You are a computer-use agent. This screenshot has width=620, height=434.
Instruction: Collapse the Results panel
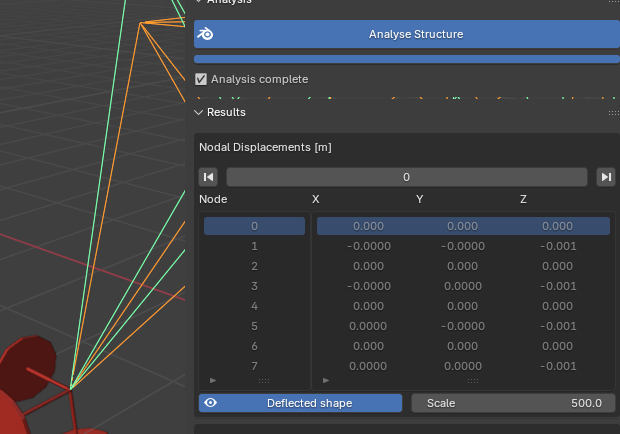pyautogui.click(x=199, y=113)
